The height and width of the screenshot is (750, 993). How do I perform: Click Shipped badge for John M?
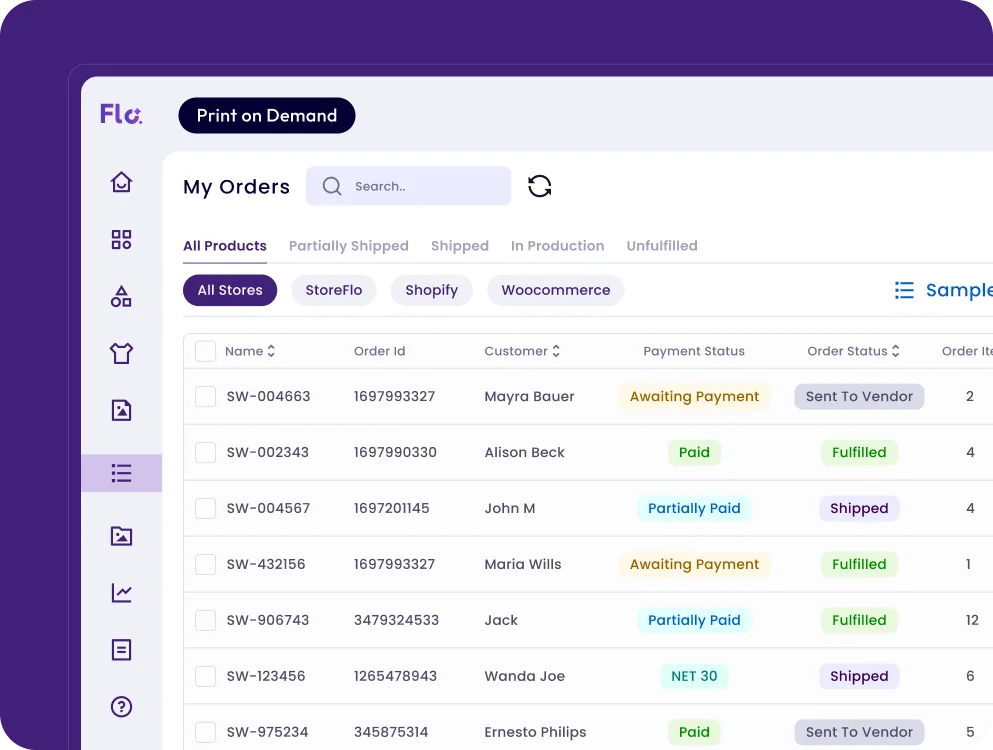859,508
